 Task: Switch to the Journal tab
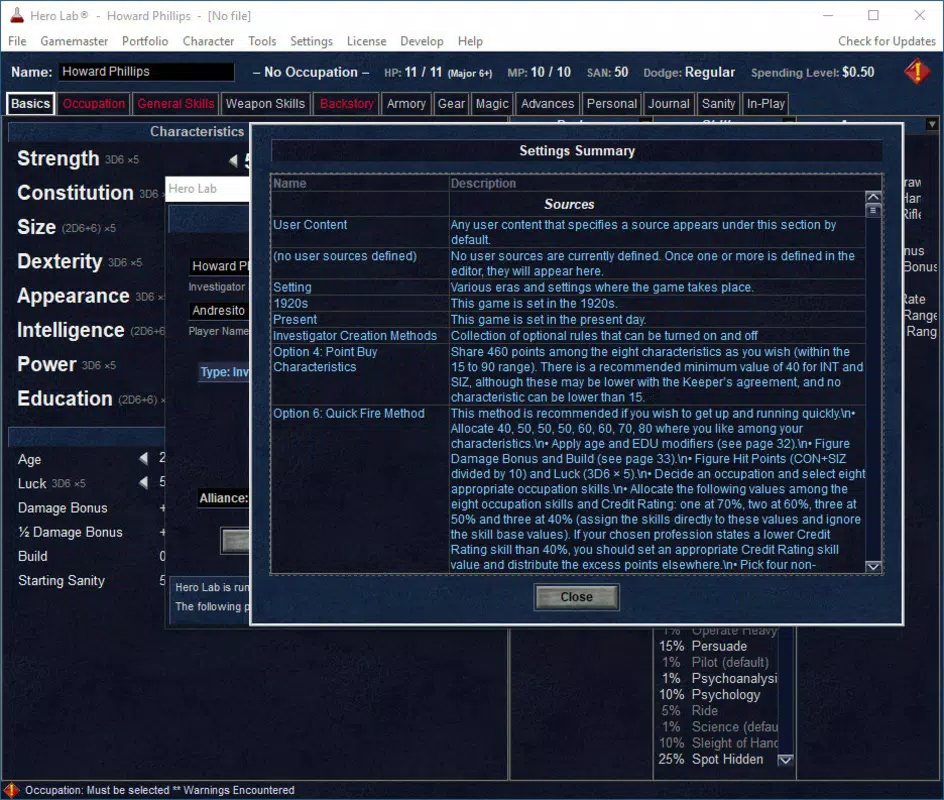(x=668, y=104)
